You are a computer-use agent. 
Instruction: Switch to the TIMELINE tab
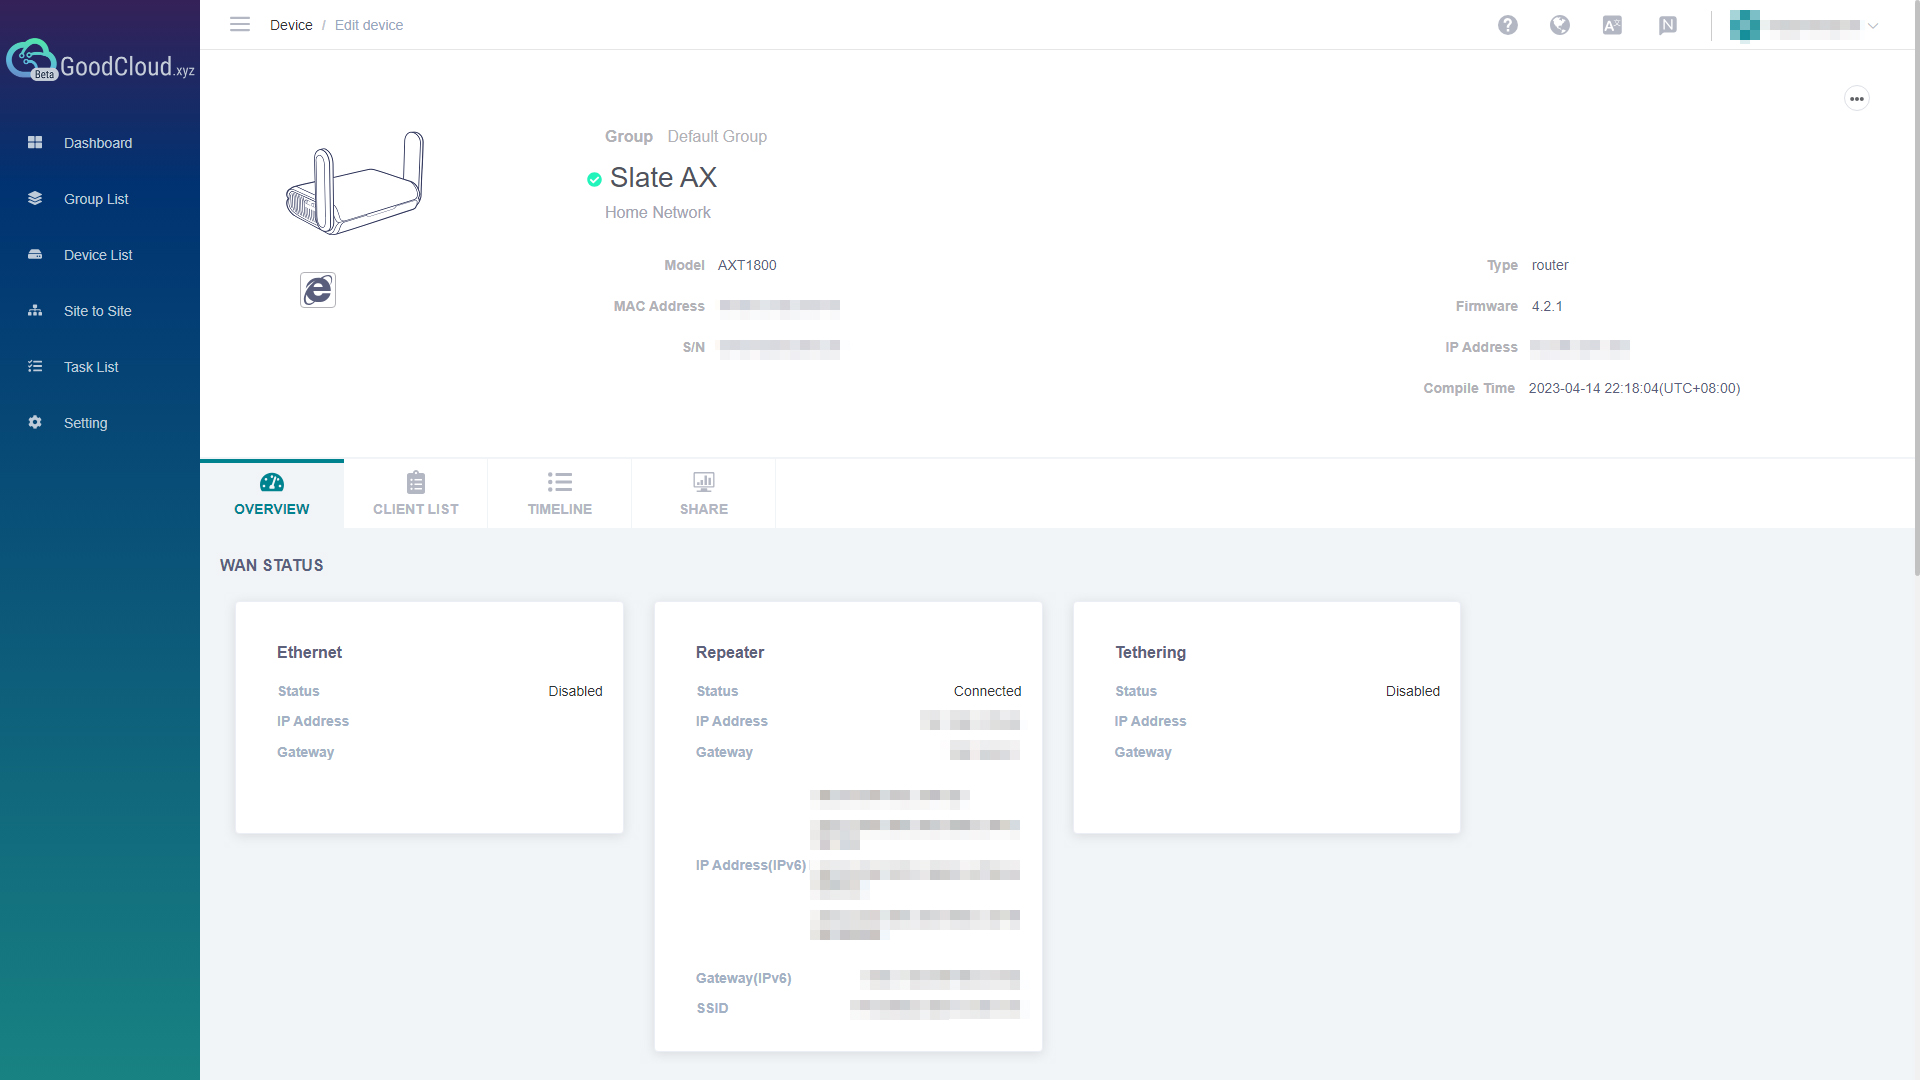point(560,494)
